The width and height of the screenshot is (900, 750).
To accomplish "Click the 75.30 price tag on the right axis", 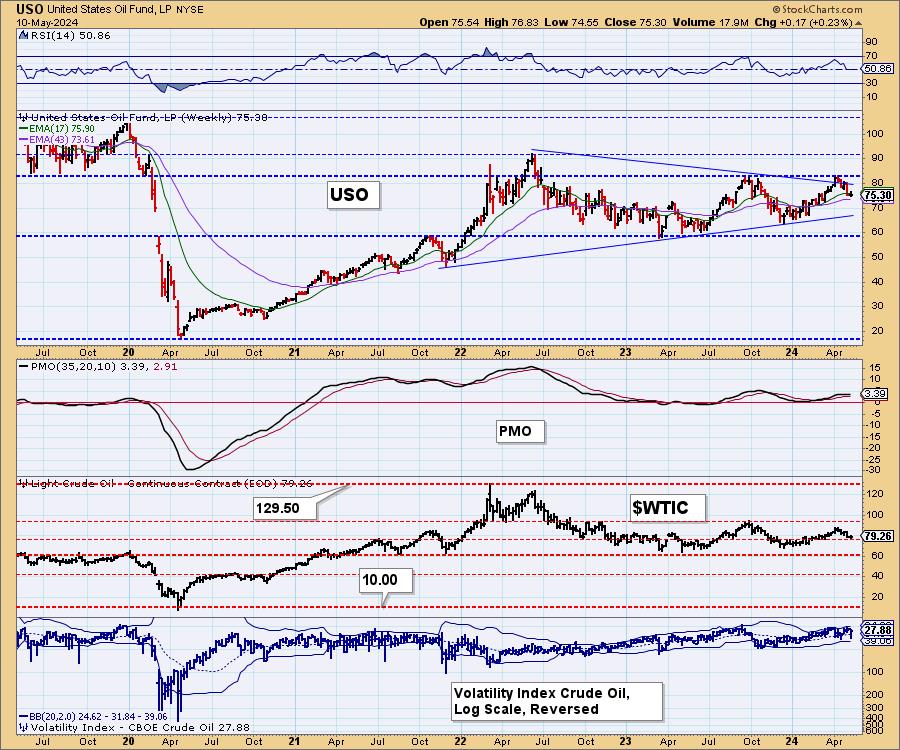I will pyautogui.click(x=878, y=196).
